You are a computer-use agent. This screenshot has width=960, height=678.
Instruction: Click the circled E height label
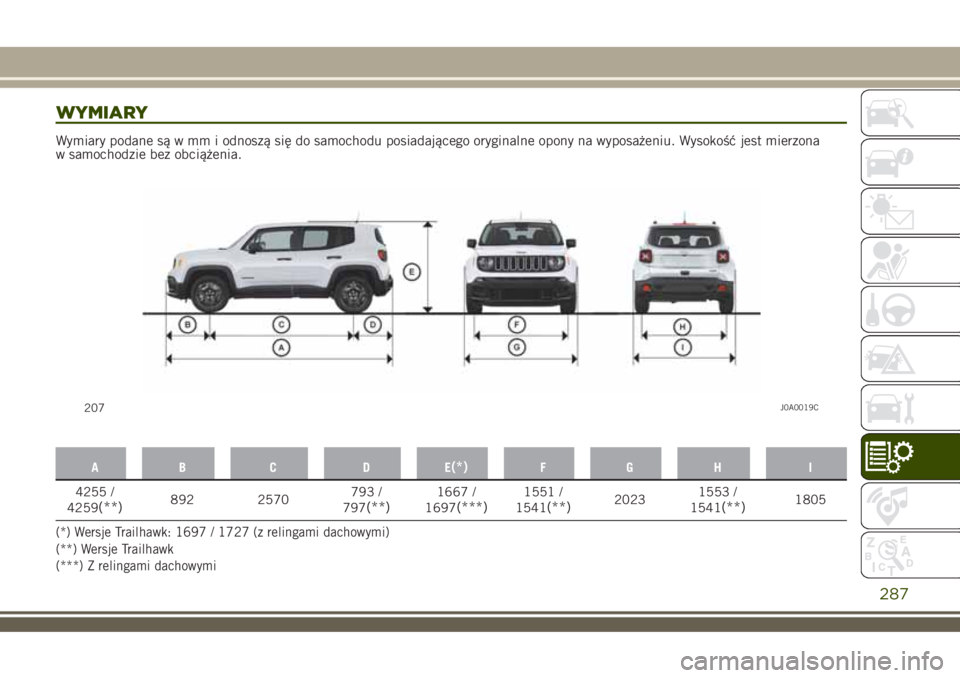click(x=411, y=271)
